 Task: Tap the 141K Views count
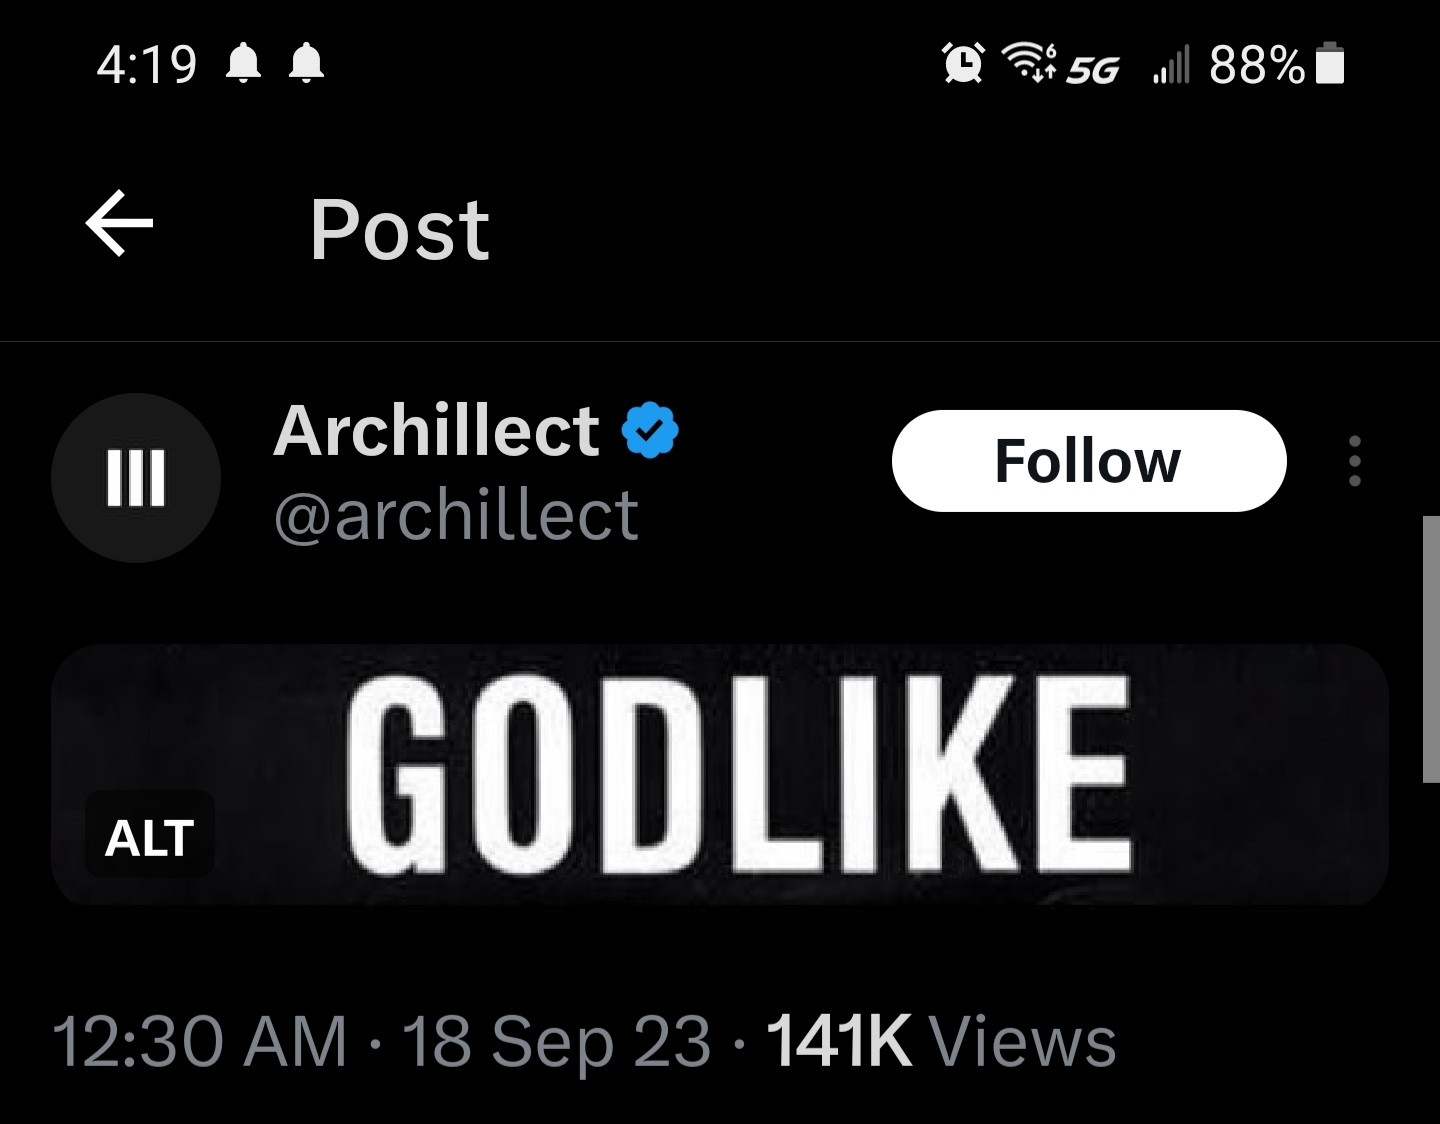point(940,1042)
